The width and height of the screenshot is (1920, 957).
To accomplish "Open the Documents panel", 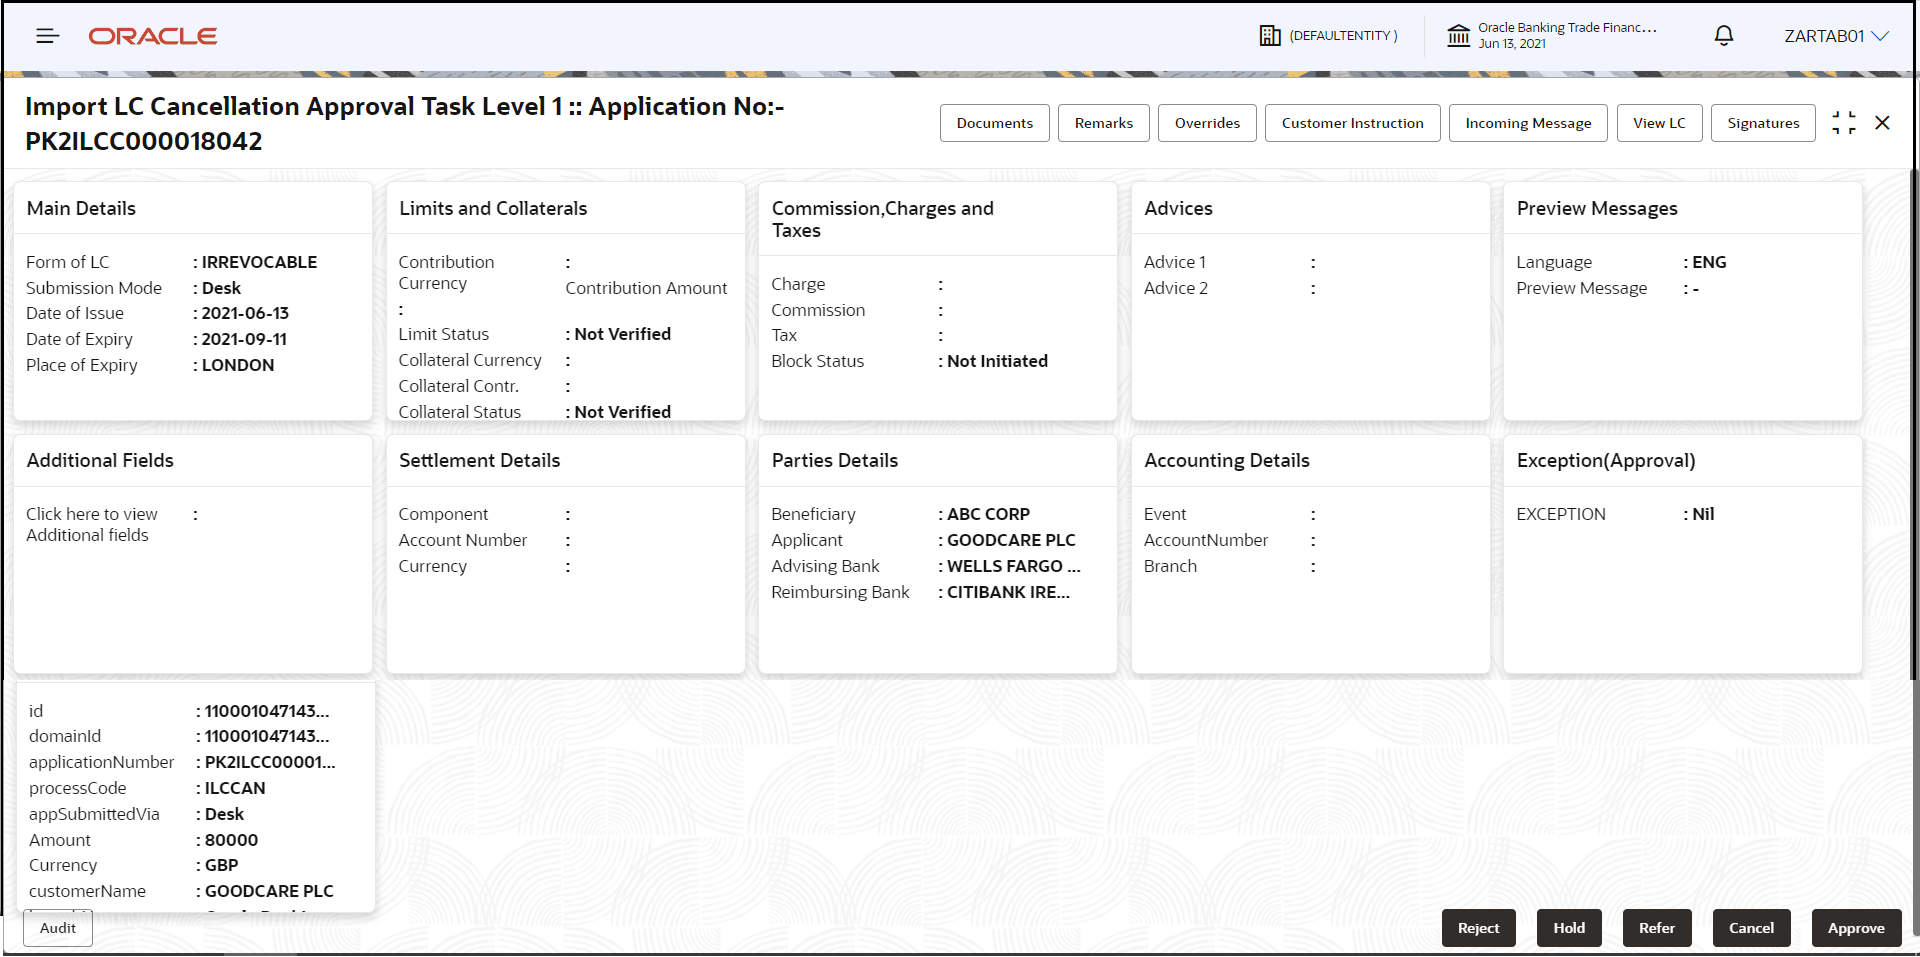I will pos(994,122).
